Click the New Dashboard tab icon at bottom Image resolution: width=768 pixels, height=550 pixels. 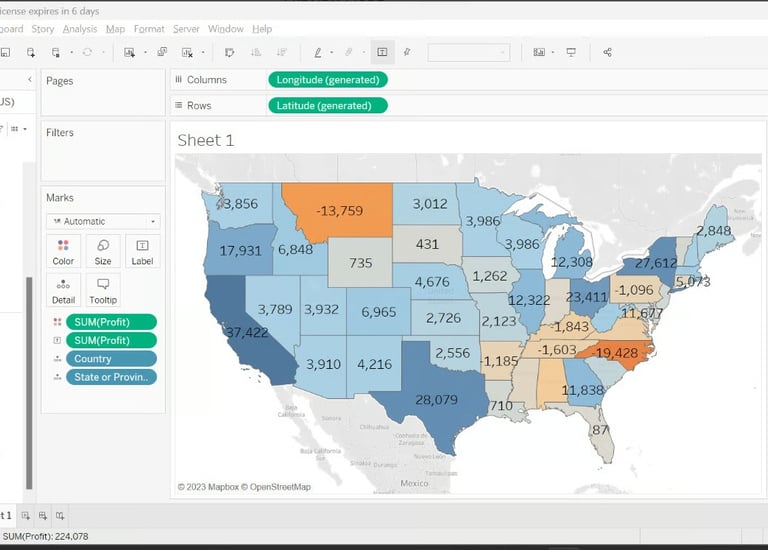[43, 515]
